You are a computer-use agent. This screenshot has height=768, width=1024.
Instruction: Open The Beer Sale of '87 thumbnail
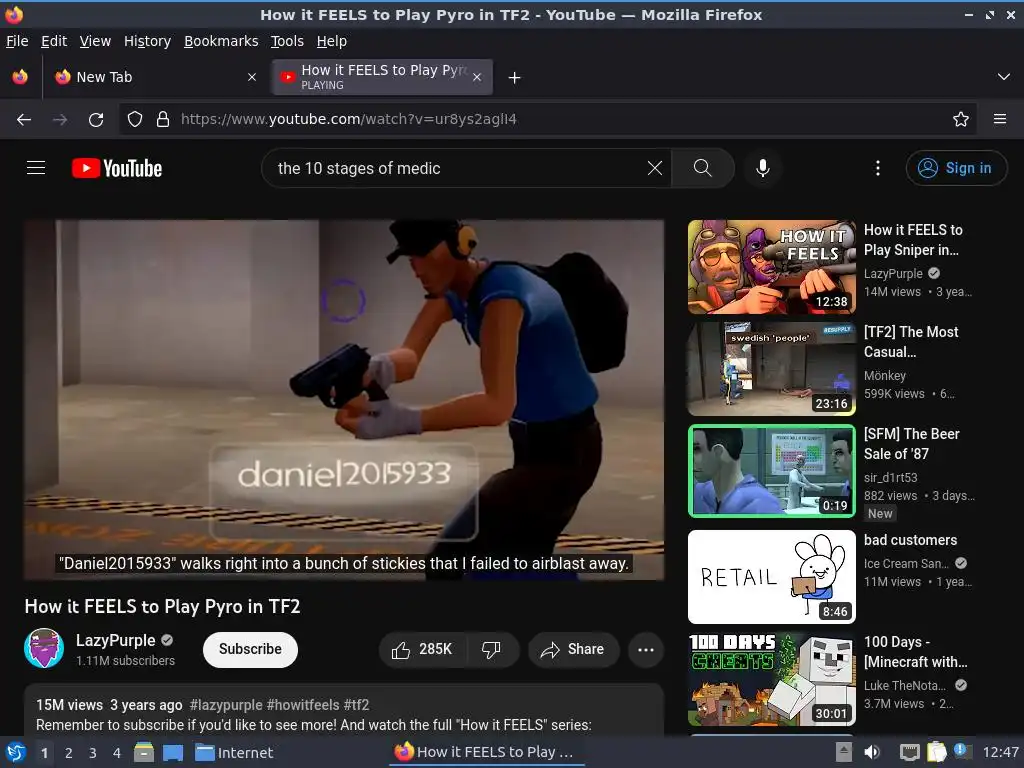(x=771, y=471)
